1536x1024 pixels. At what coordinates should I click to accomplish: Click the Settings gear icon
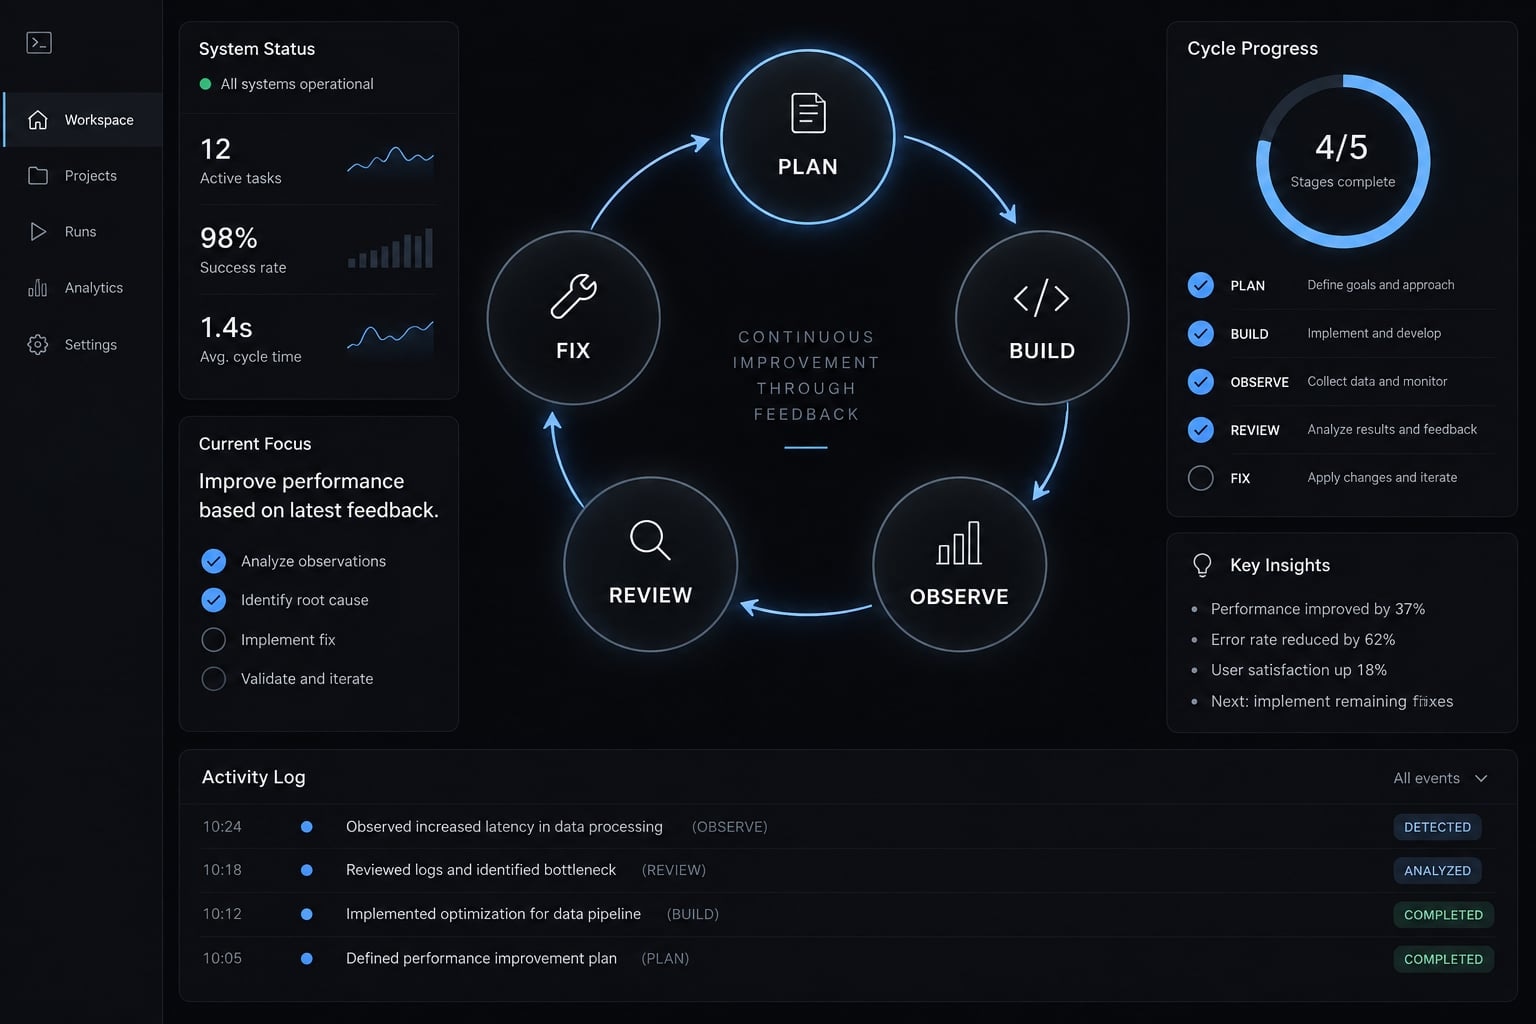coord(38,345)
